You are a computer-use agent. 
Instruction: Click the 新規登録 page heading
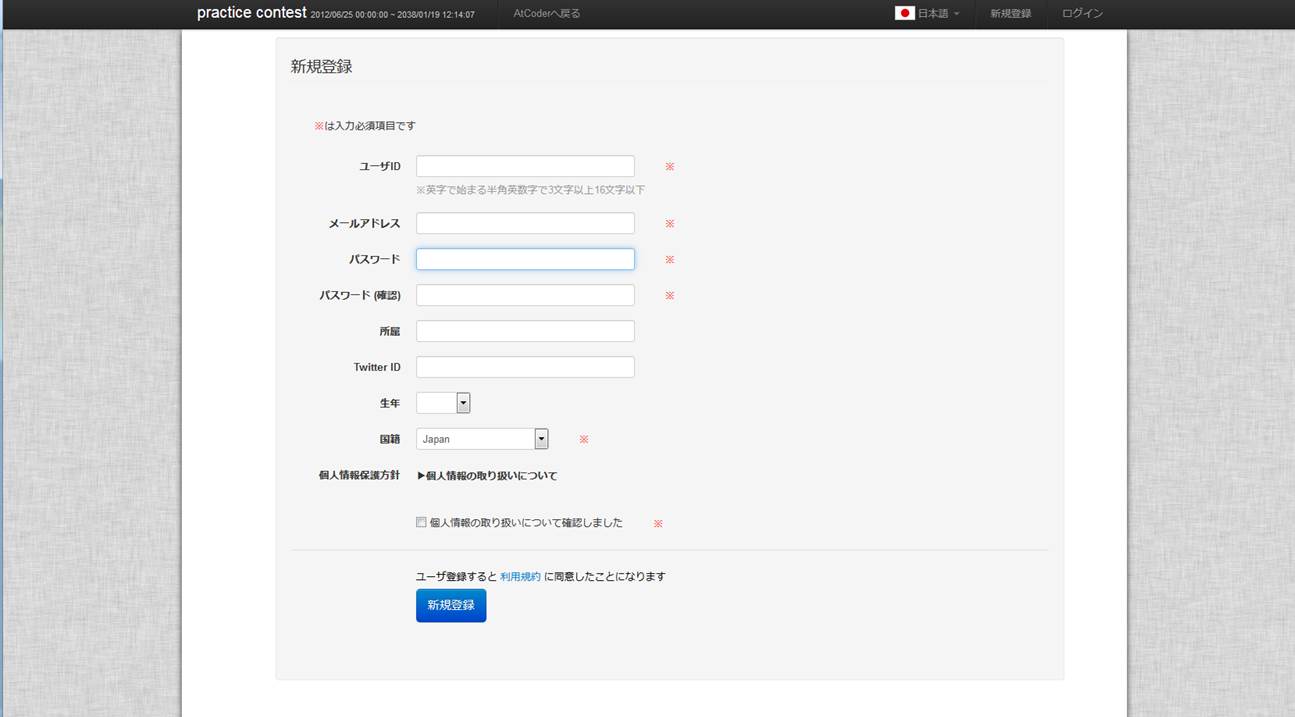(321, 67)
